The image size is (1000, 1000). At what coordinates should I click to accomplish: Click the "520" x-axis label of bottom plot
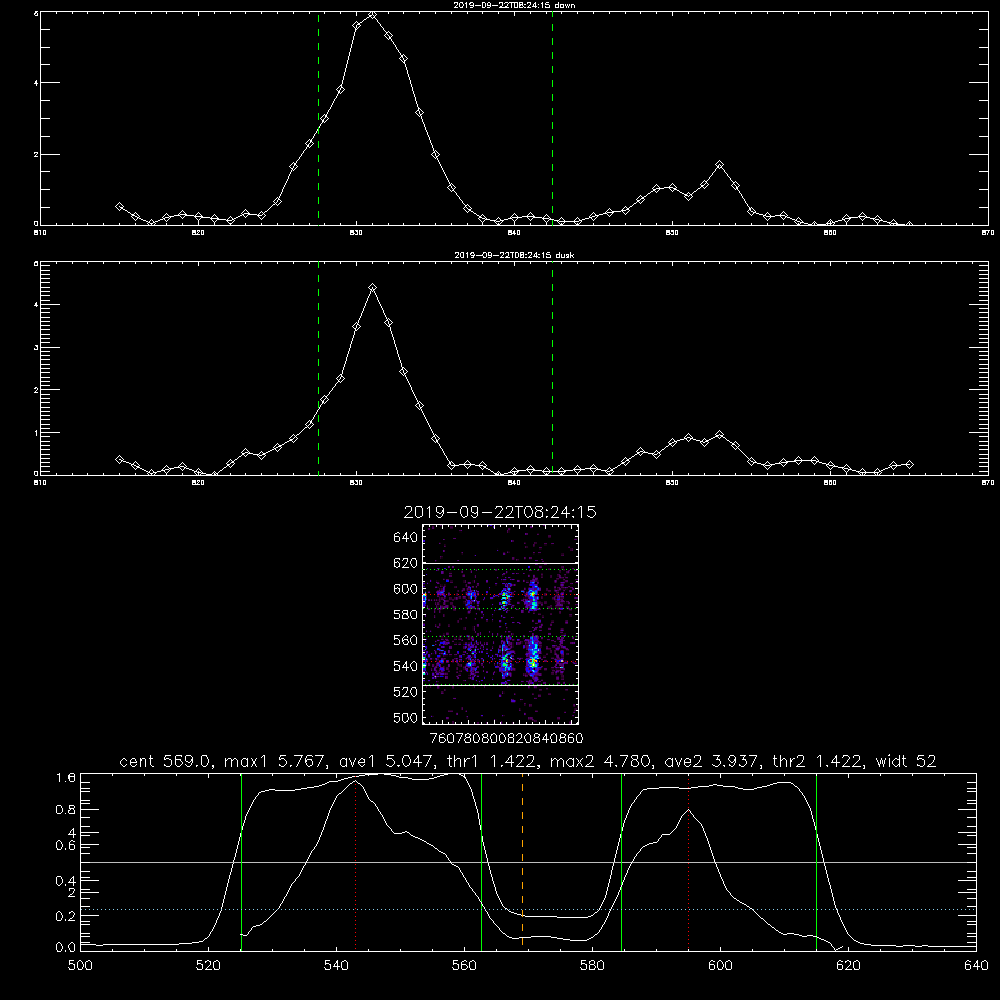tap(208, 966)
